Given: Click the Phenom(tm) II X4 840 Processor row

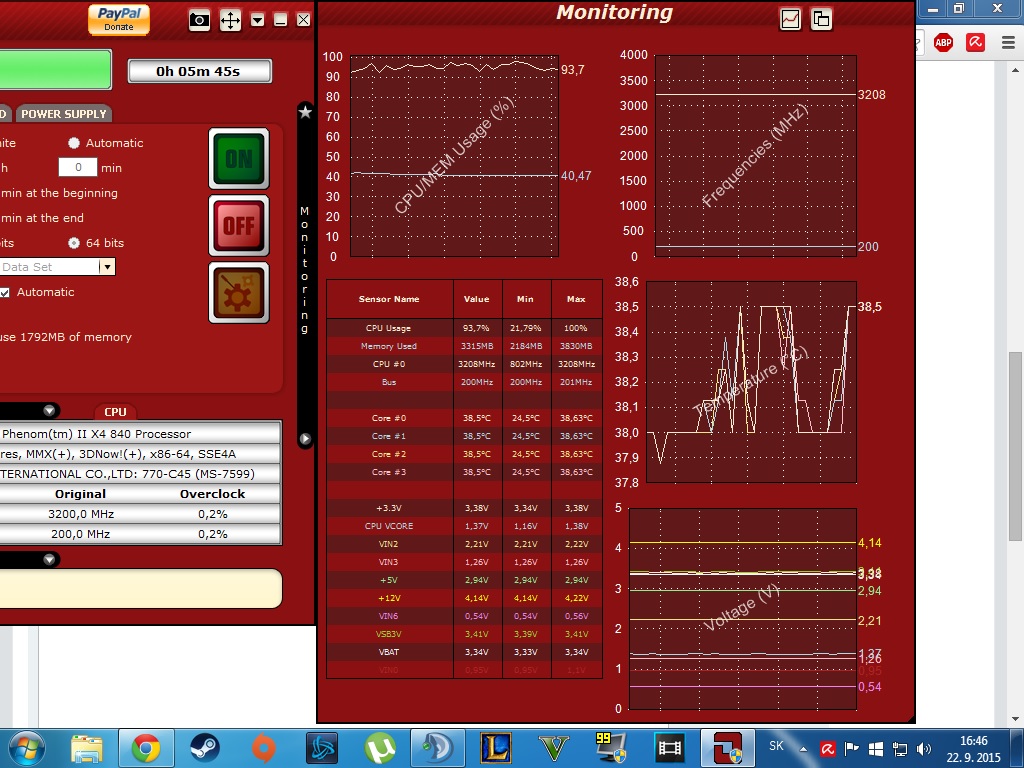Looking at the screenshot, I should click(140, 434).
